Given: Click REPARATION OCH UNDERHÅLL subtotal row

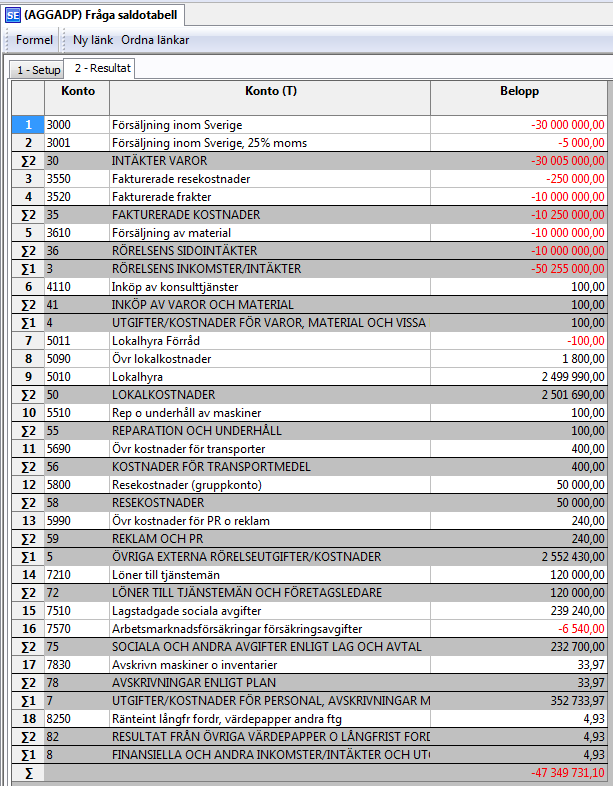Looking at the screenshot, I should (x=310, y=431).
